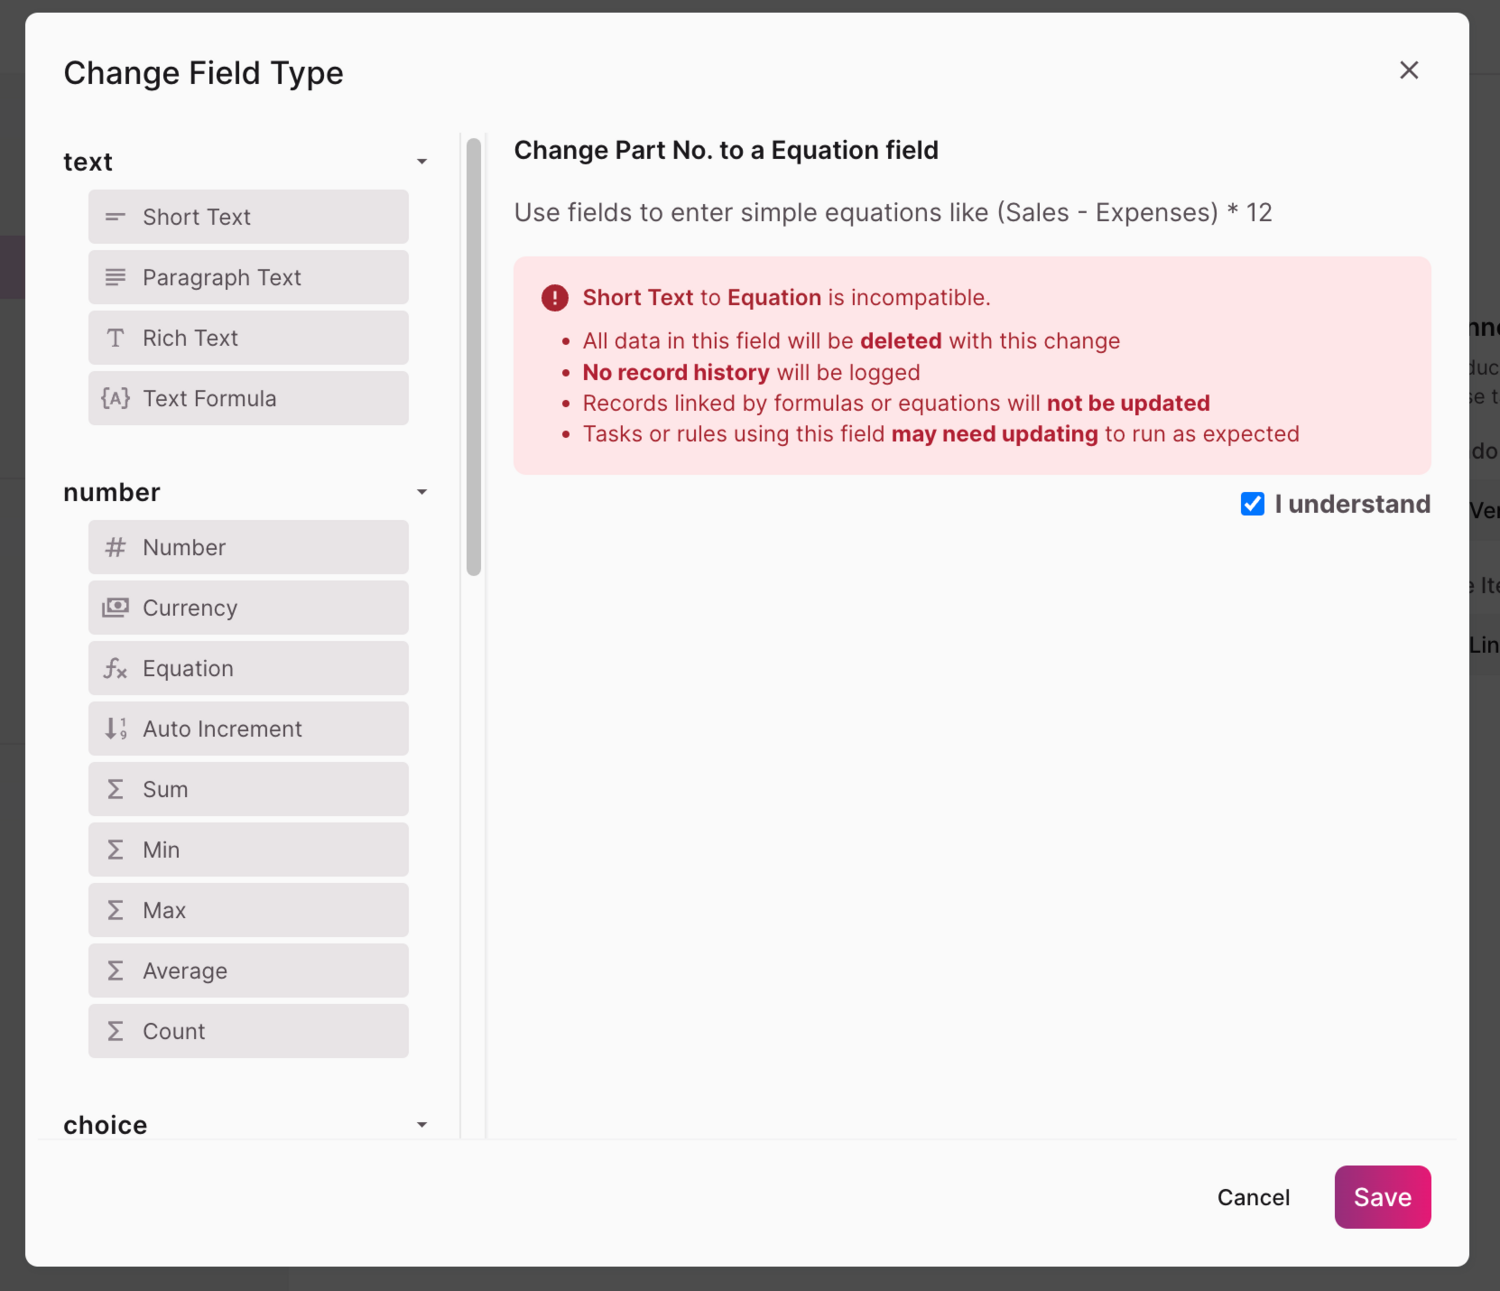Uncheck the I understand checkbox

(1252, 504)
